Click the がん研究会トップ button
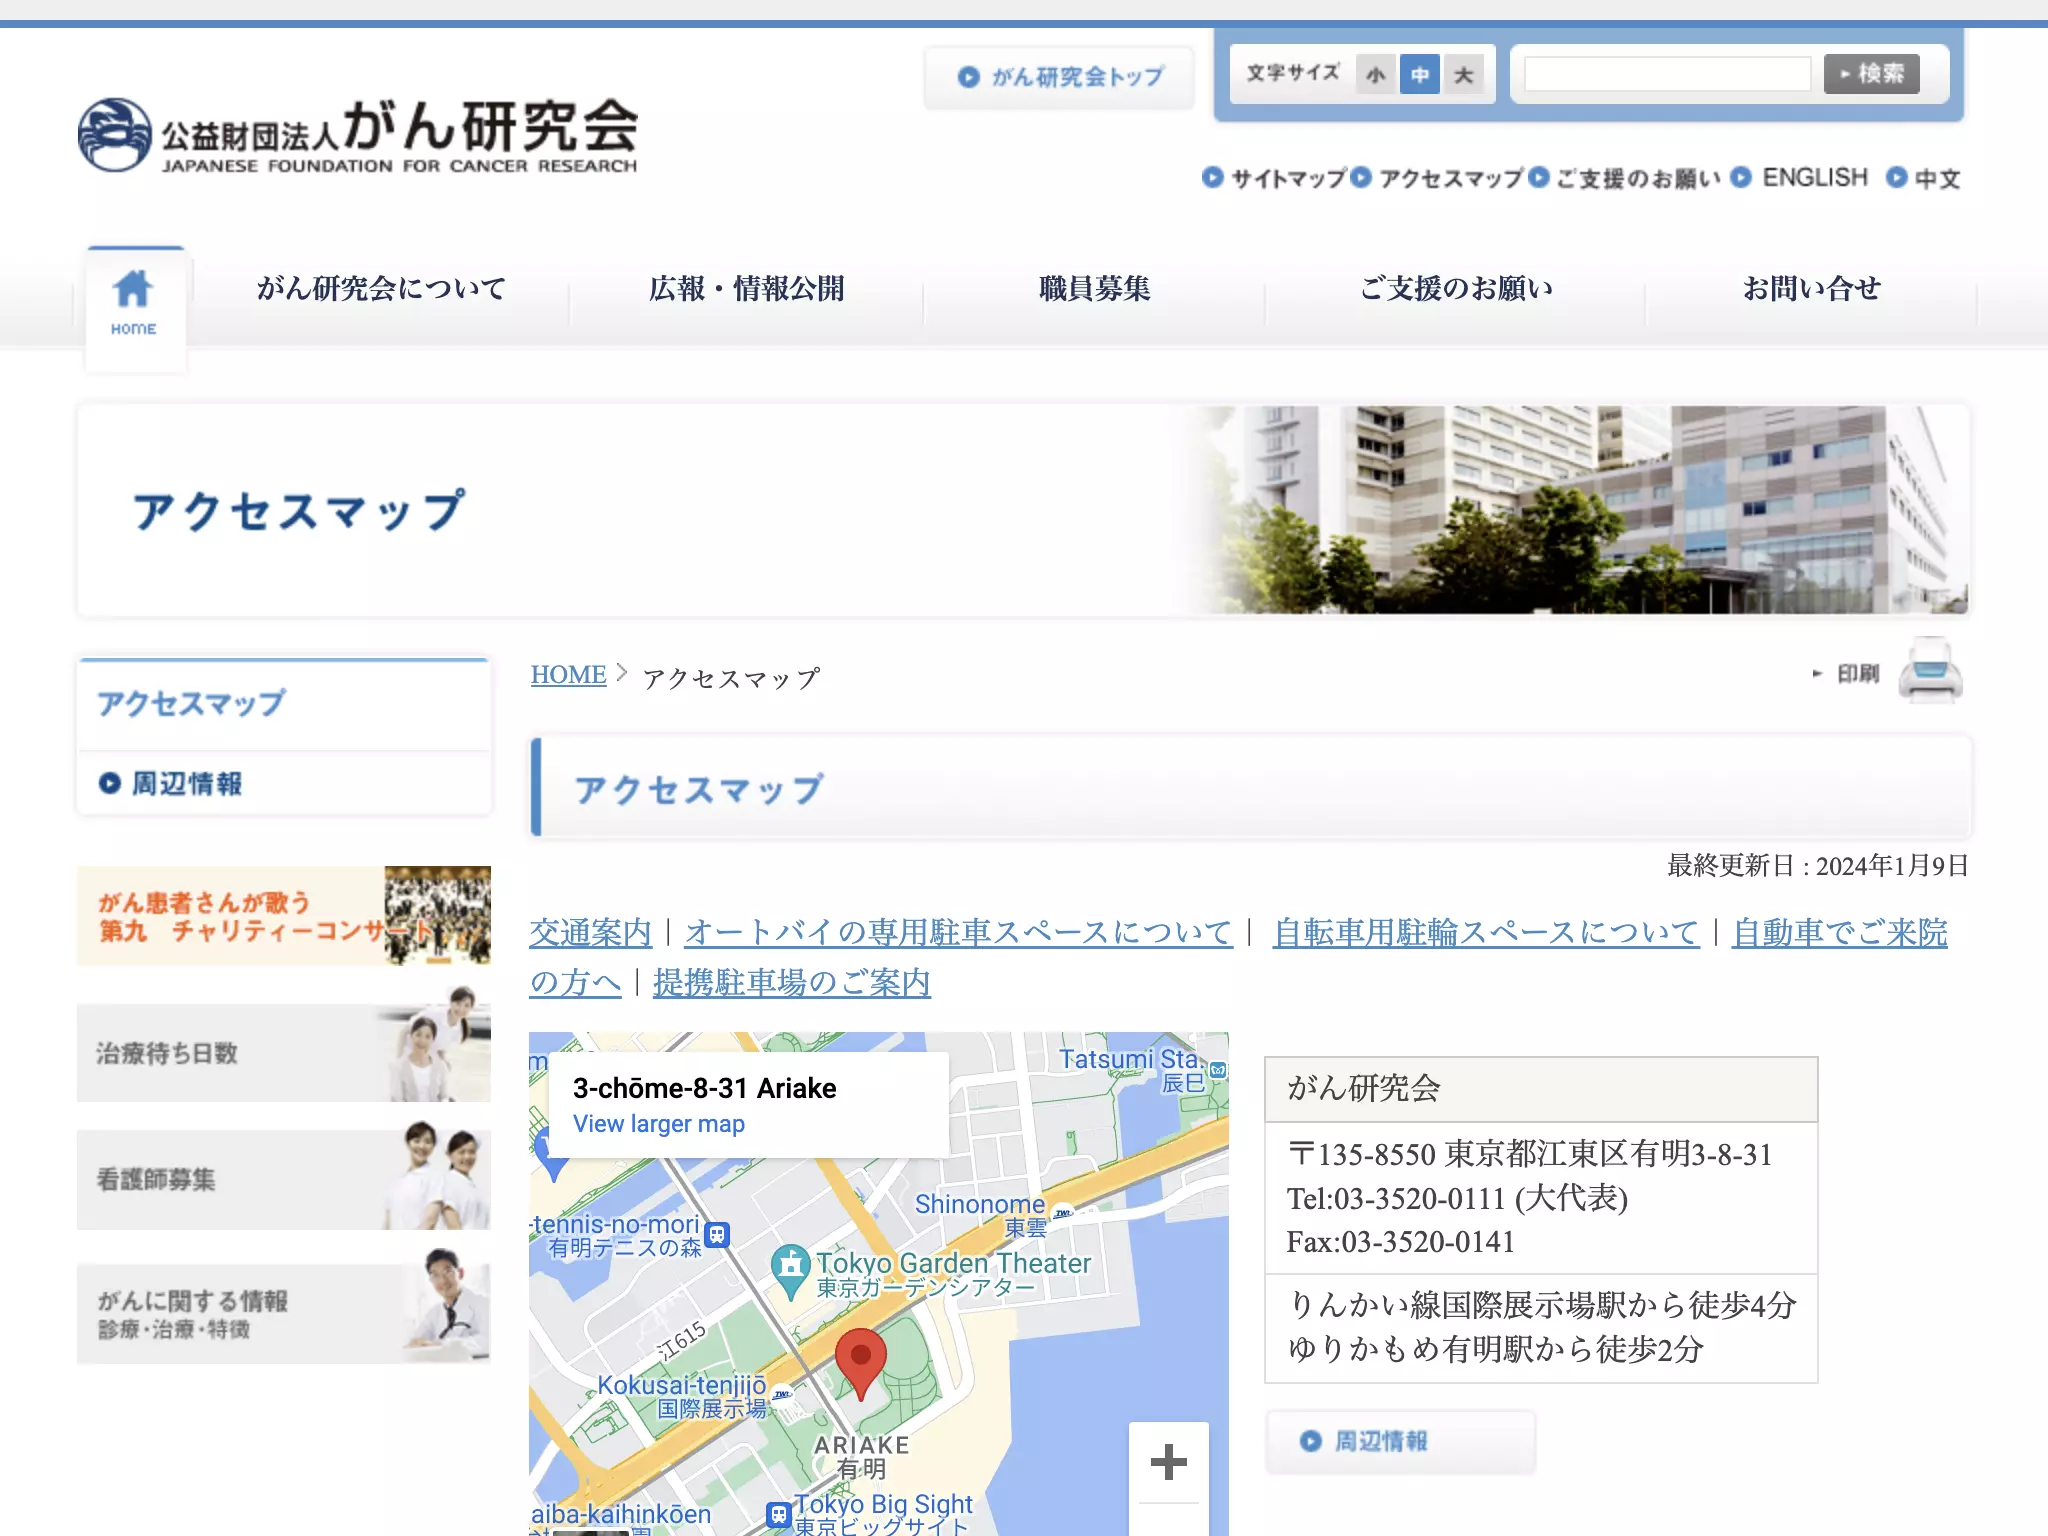Screen dimensions: 2048x1536 click(1060, 77)
